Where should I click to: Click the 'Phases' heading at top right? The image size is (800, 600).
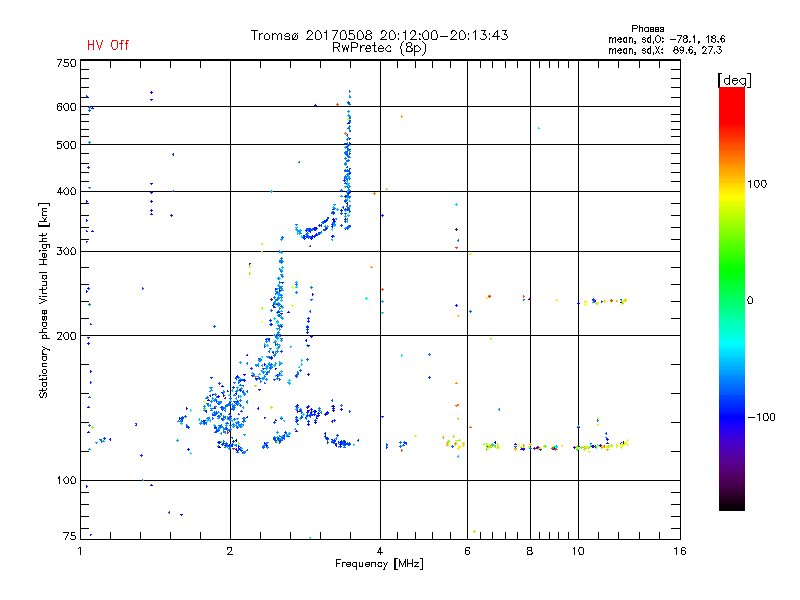pyautogui.click(x=647, y=29)
